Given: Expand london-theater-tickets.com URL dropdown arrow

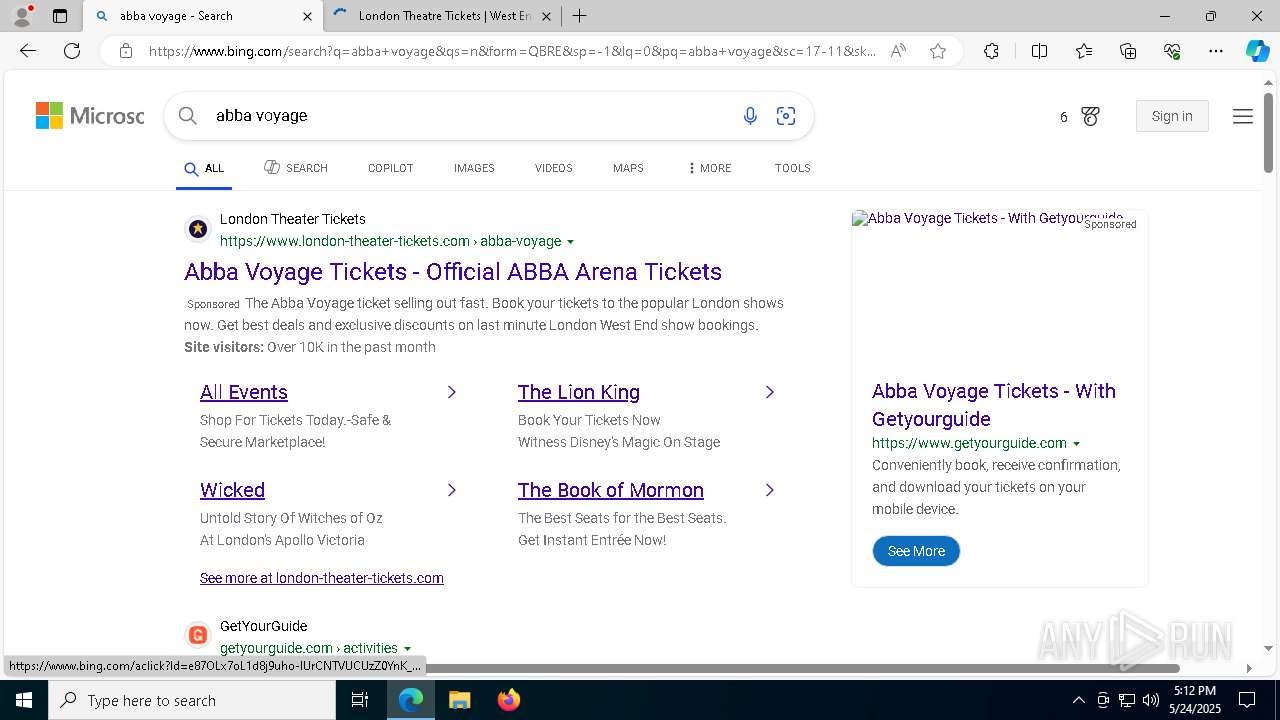Looking at the screenshot, I should [570, 242].
